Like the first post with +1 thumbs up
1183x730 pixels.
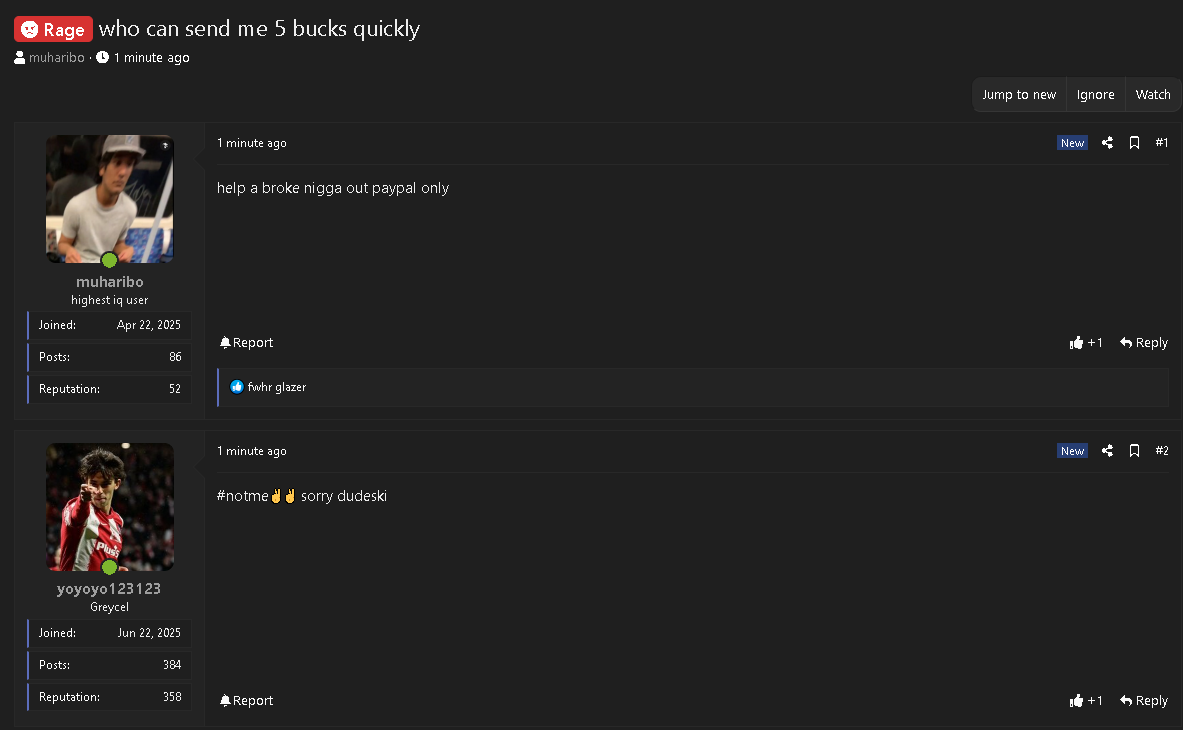click(x=1086, y=342)
